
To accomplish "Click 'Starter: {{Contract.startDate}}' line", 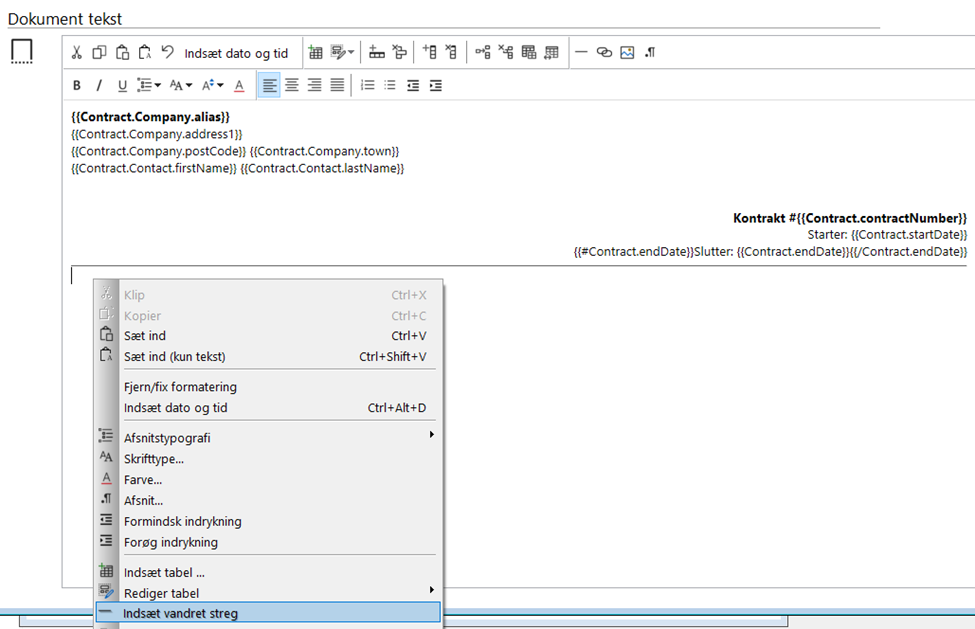I will pyautogui.click(x=887, y=235).
